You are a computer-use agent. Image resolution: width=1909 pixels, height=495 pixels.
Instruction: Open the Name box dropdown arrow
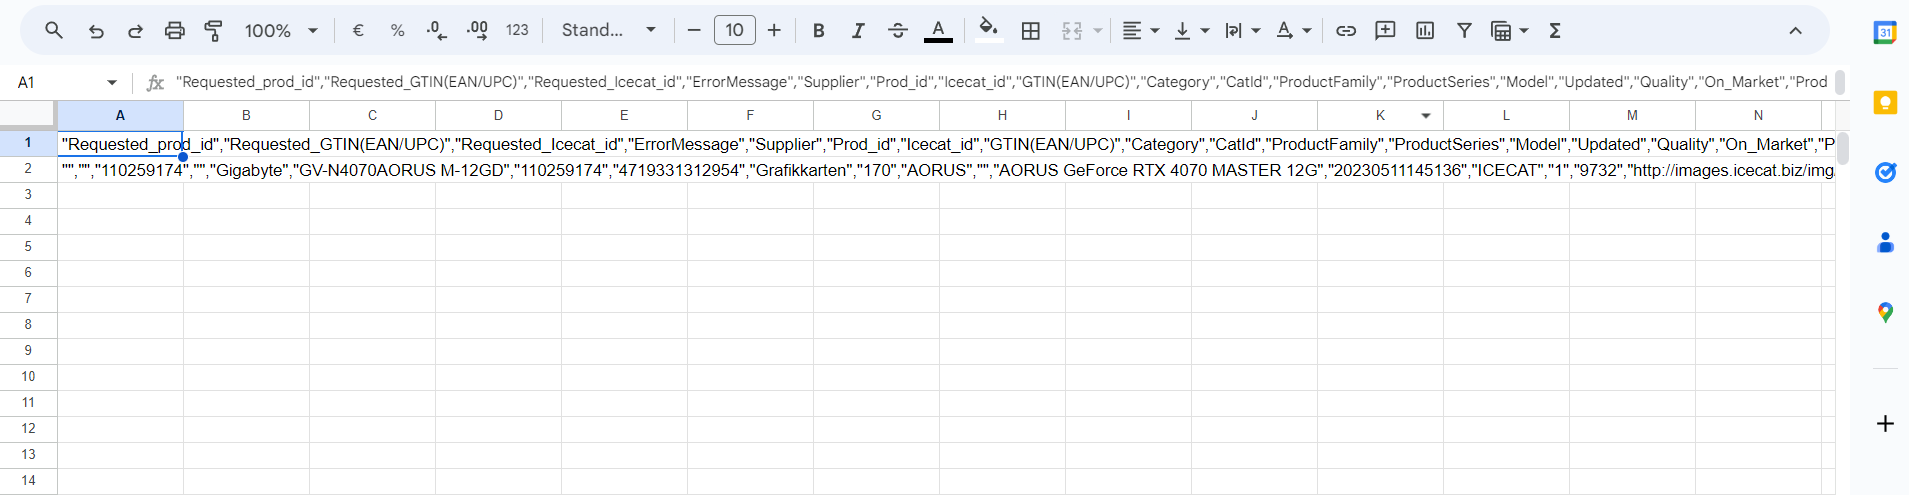[x=112, y=82]
